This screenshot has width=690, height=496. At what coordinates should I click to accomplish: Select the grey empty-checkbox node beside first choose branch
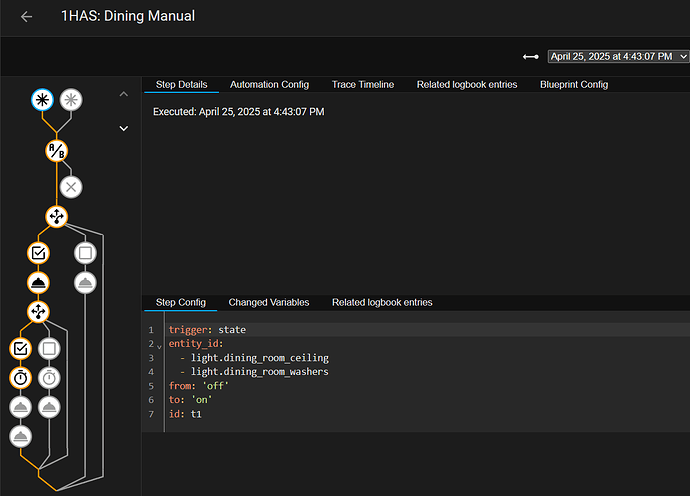pyautogui.click(x=85, y=253)
